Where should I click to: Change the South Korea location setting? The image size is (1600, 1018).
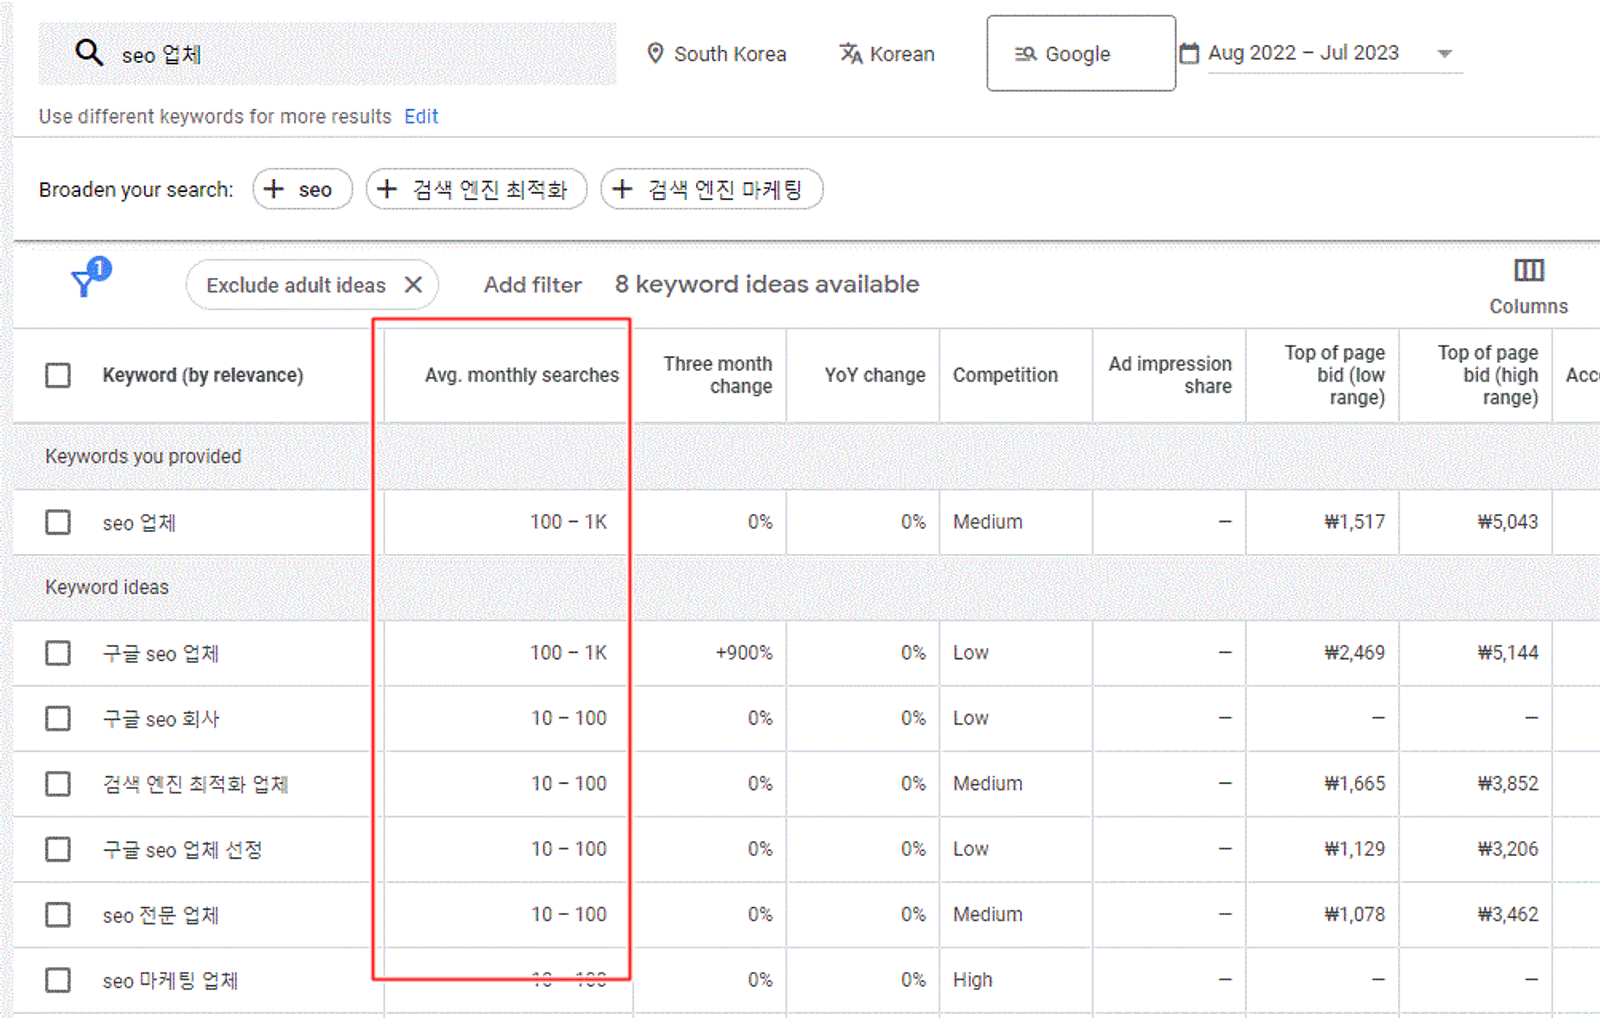pos(717,54)
